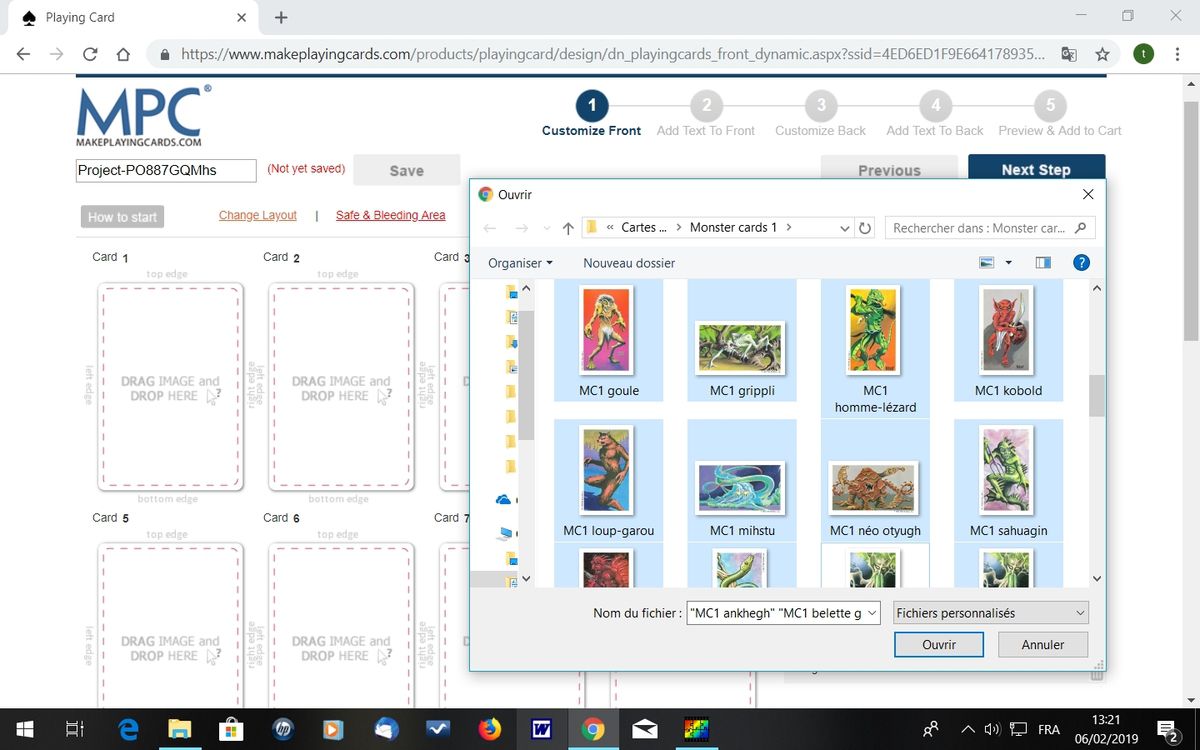Select step 3 Customize Back
Image resolution: width=1200 pixels, height=750 pixels.
pyautogui.click(x=821, y=113)
